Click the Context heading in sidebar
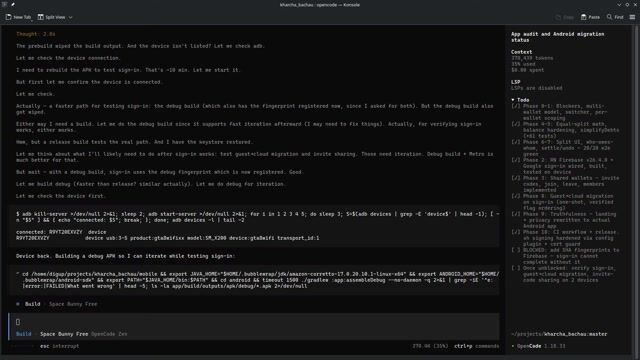This screenshot has height=360, width=640. coord(522,52)
